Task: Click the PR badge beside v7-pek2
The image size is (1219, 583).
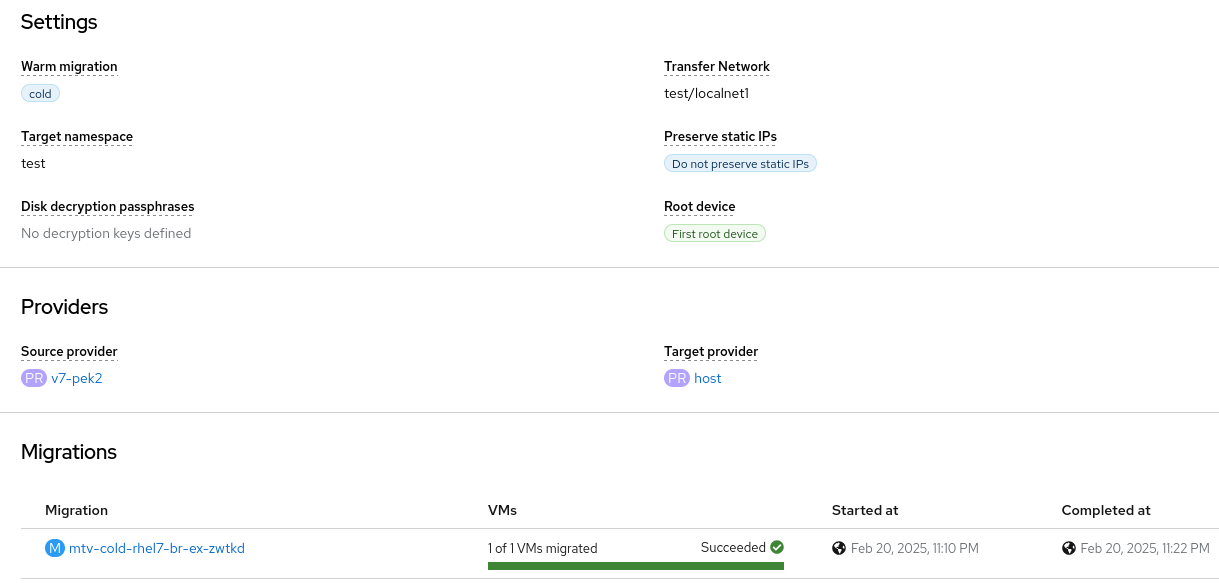Action: [x=33, y=378]
